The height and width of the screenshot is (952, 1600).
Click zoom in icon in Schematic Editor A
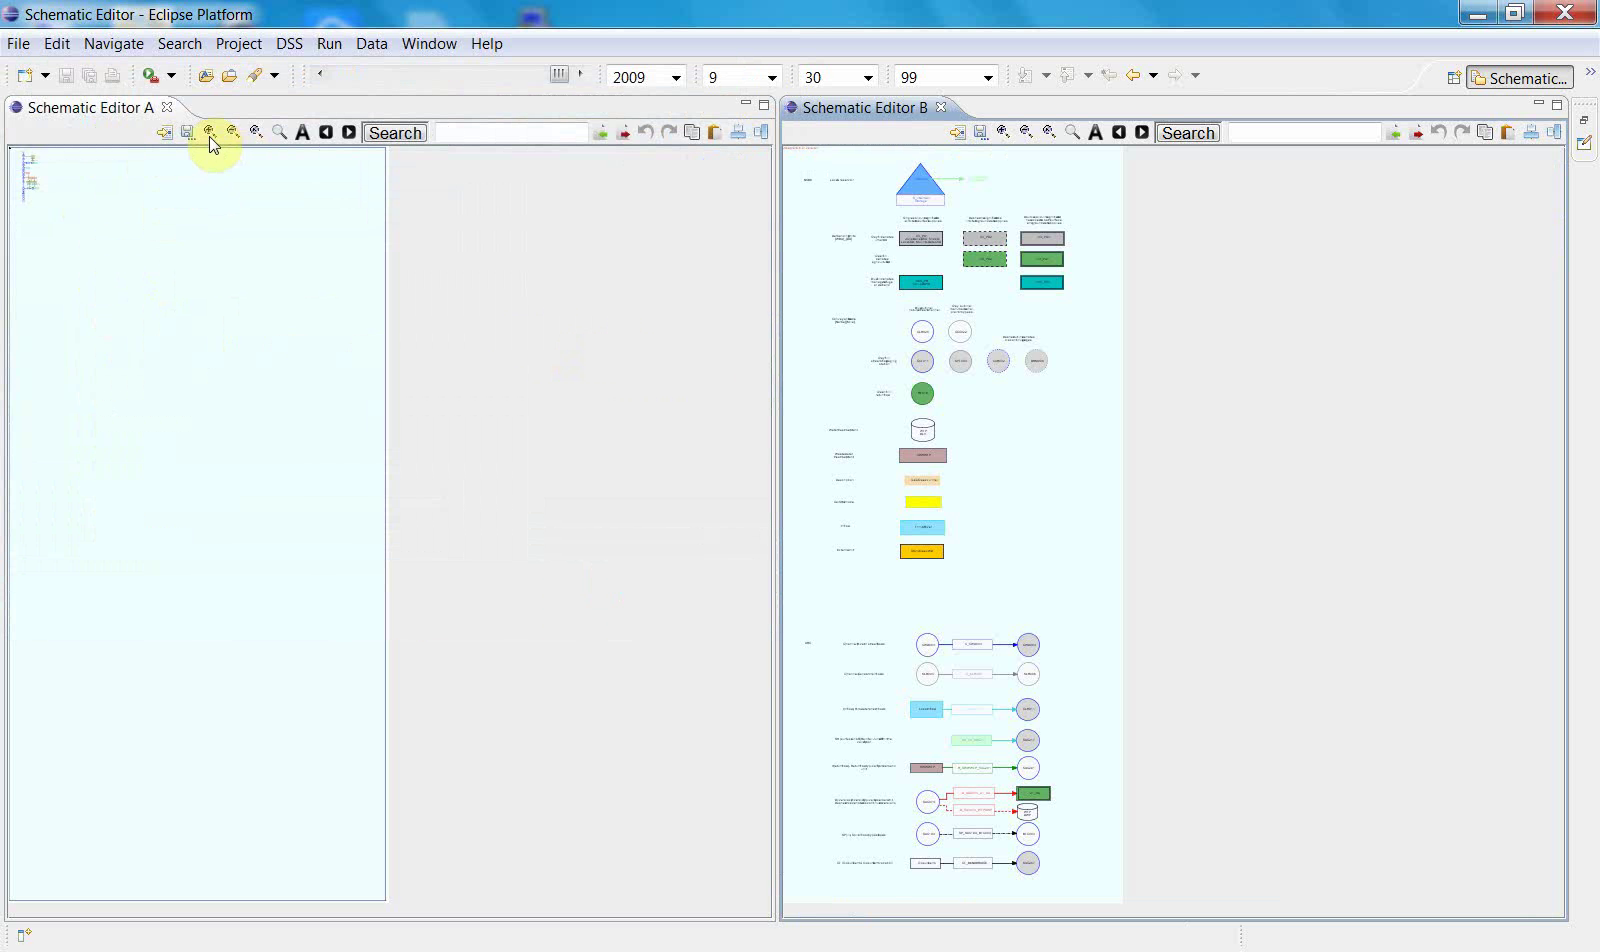pyautogui.click(x=210, y=132)
